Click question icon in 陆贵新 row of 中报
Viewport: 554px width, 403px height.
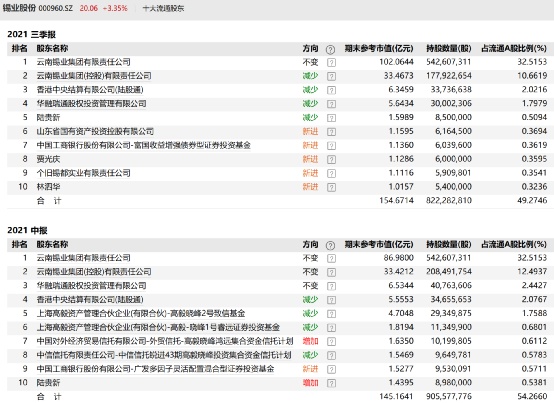tap(331, 383)
